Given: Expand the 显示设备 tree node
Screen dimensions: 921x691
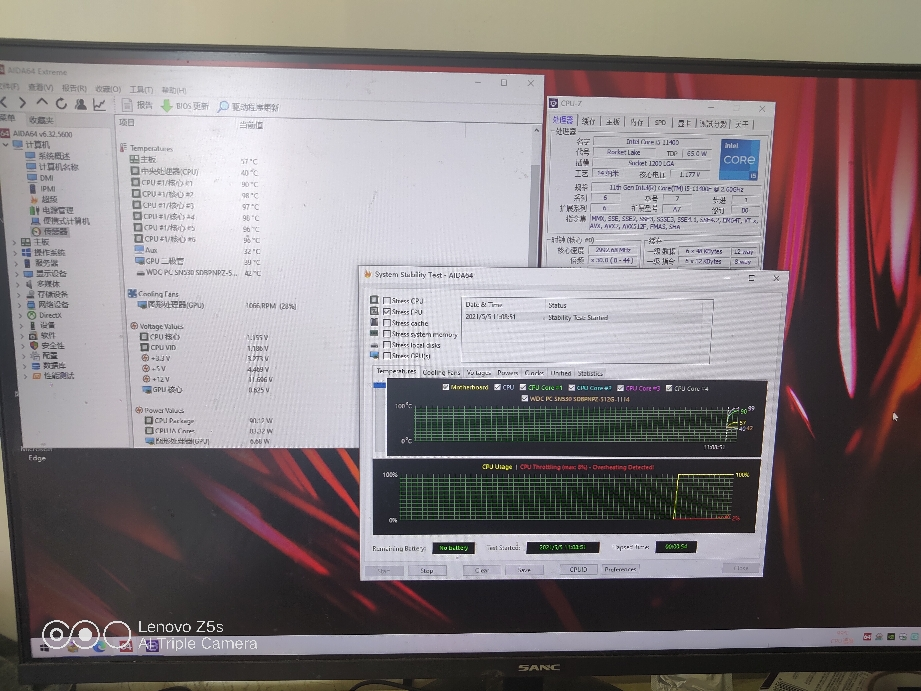Looking at the screenshot, I should [x=16, y=273].
